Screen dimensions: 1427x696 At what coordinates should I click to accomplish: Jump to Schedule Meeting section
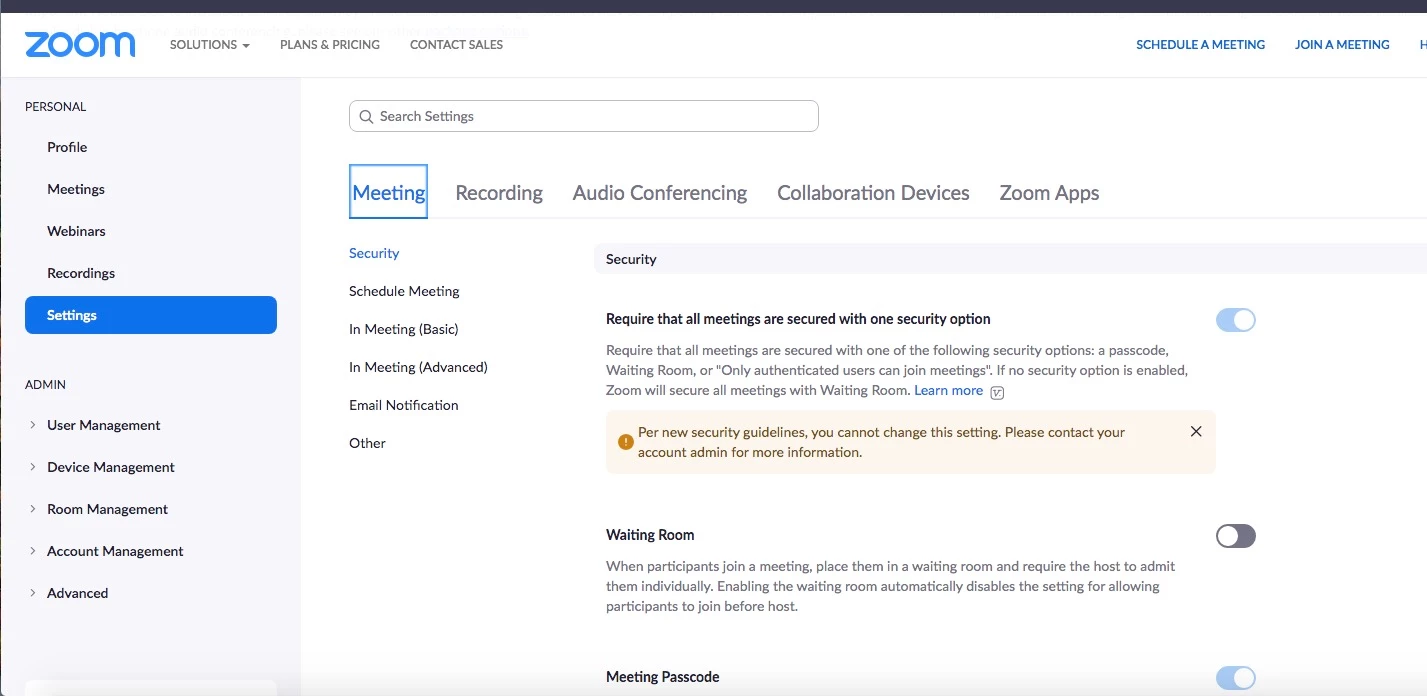click(404, 291)
